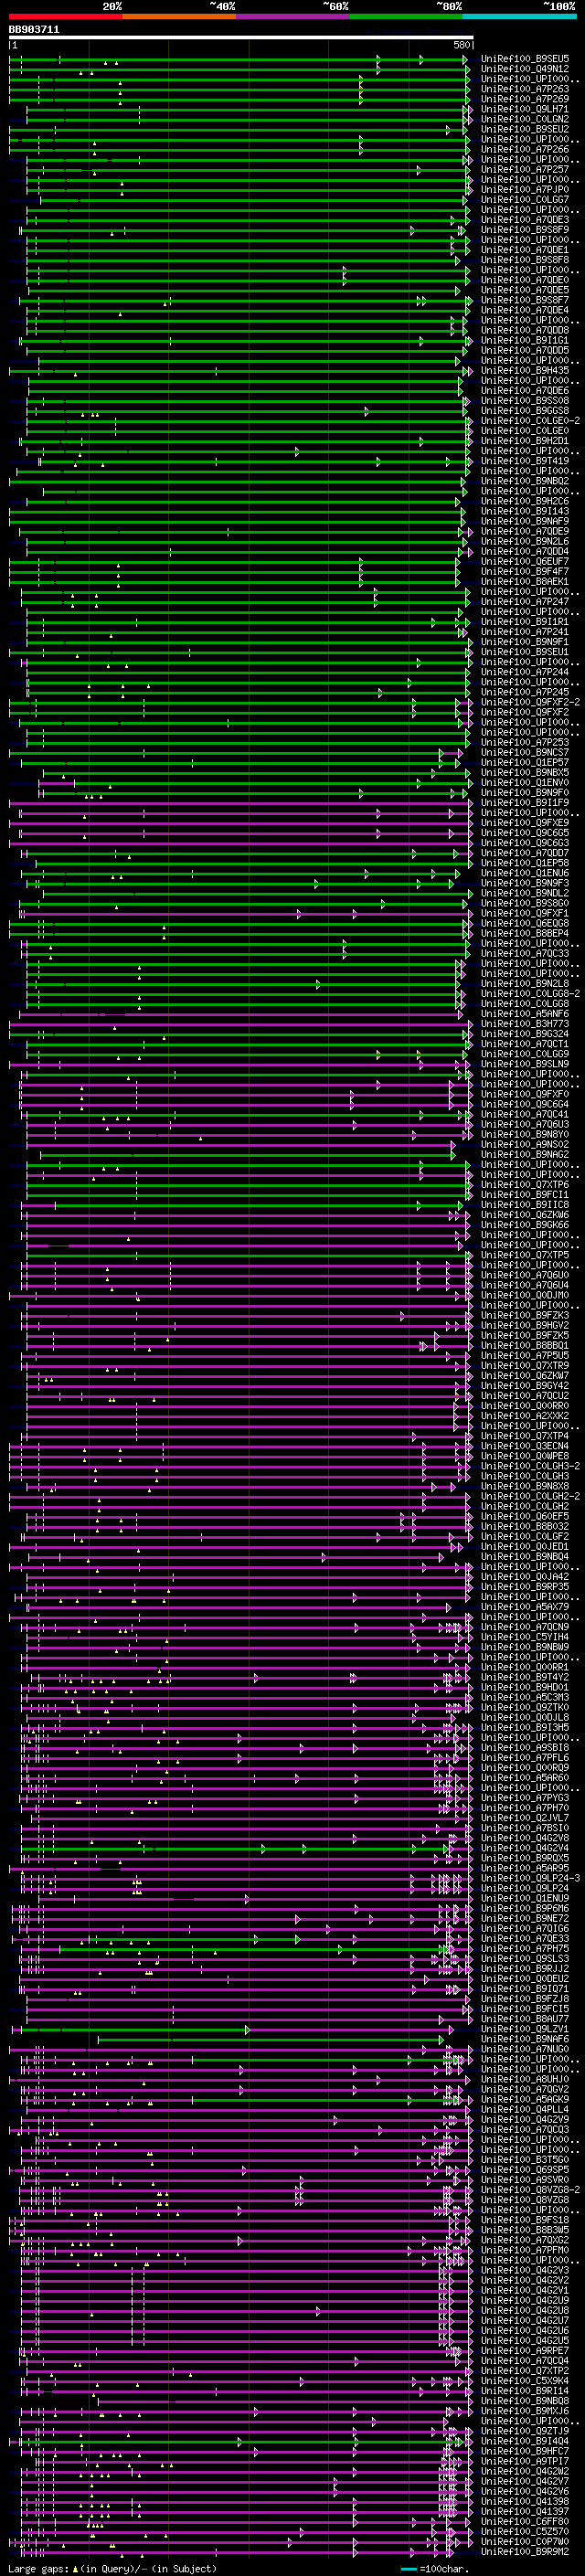
Task: Select hit label UniRef100_B9H435
Action: coord(525,371)
